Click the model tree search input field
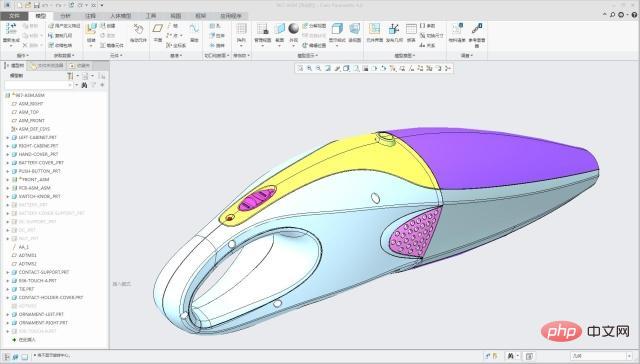The height and width of the screenshot is (364, 640). [x=38, y=85]
